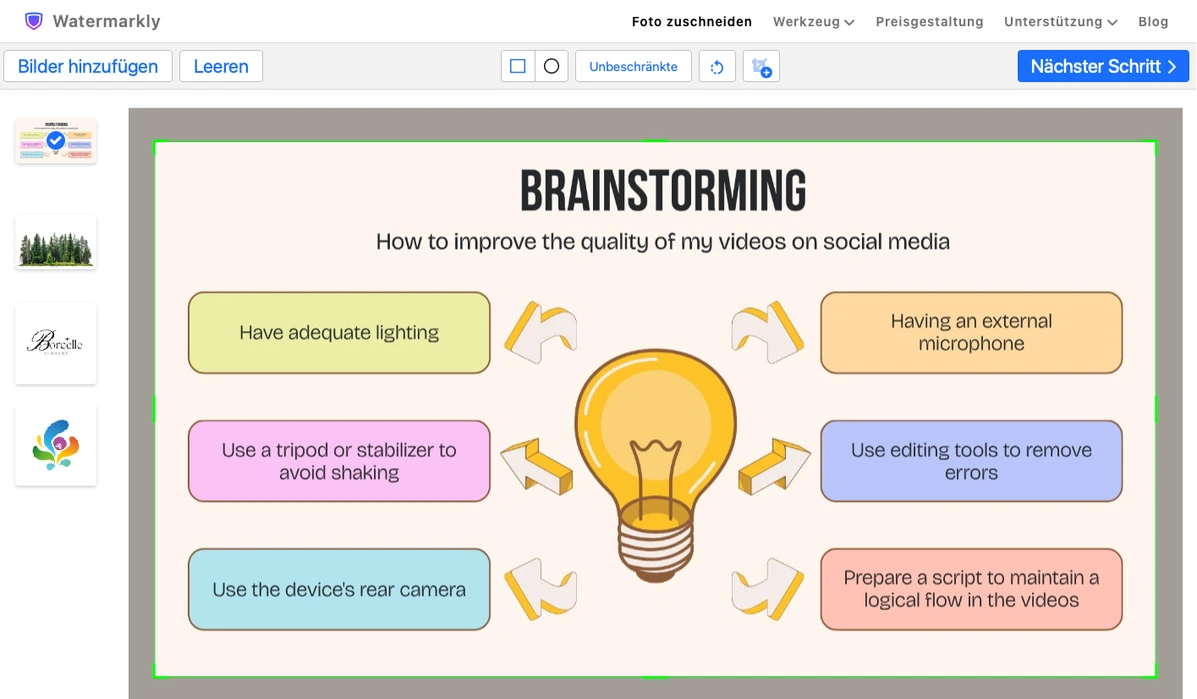Viewport: 1197px width, 699px height.
Task: Click the rotate image icon
Action: [717, 66]
